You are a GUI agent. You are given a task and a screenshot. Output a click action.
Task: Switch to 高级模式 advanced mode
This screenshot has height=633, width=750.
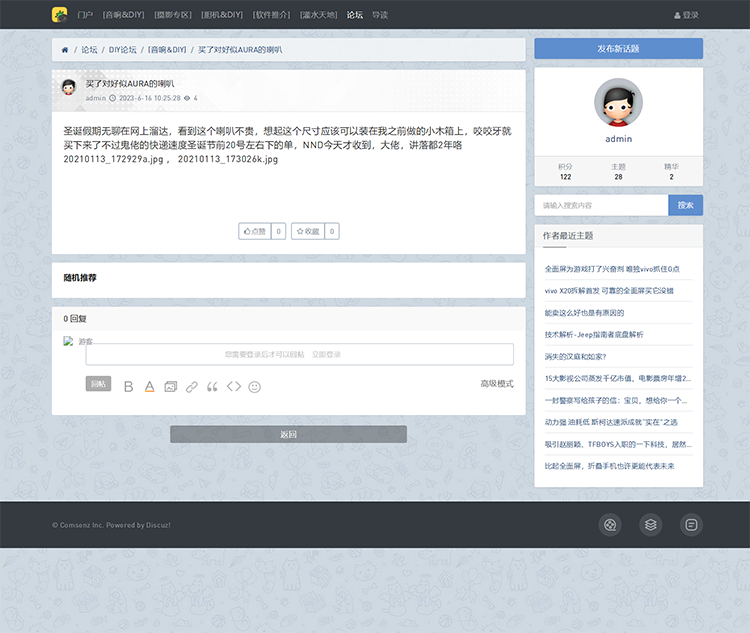[497, 384]
